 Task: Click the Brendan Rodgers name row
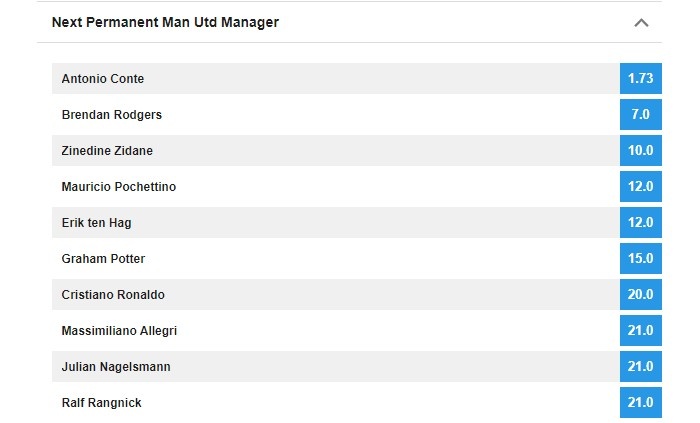tap(336, 115)
